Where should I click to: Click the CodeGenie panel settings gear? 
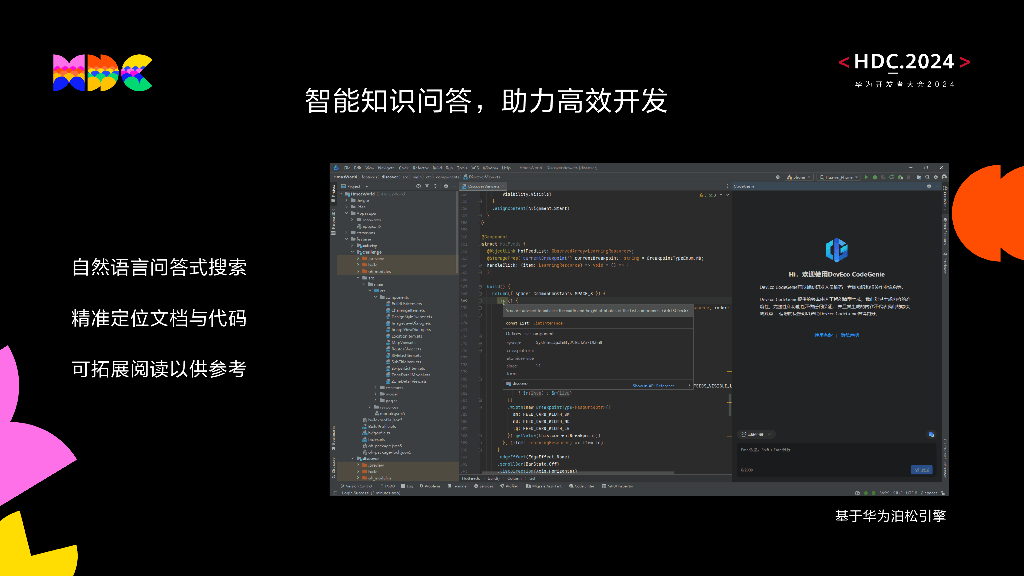click(931, 187)
